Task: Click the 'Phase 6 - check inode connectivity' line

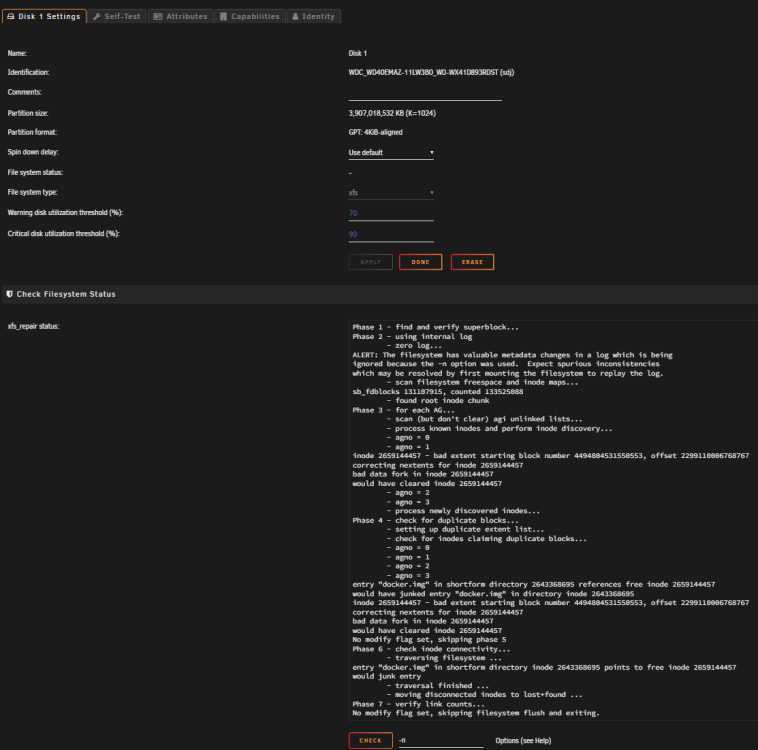Action: click(x=431, y=649)
